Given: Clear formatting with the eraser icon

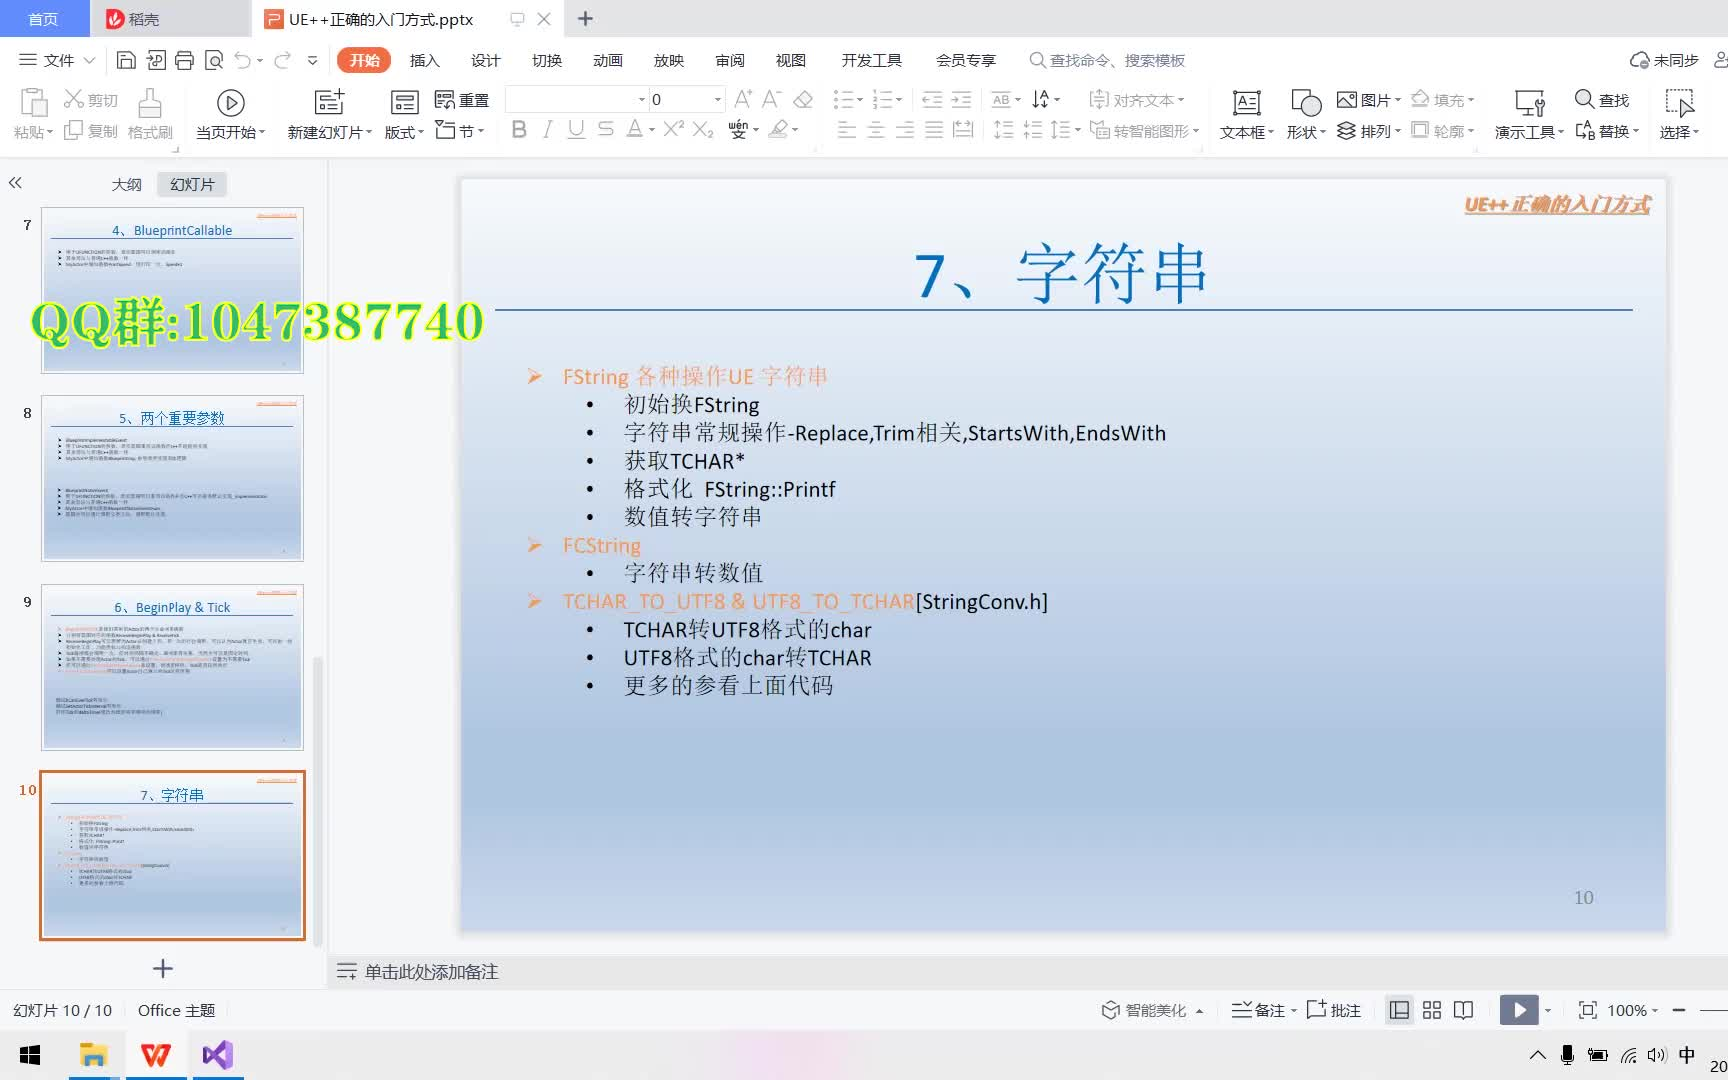Looking at the screenshot, I should coord(802,99).
